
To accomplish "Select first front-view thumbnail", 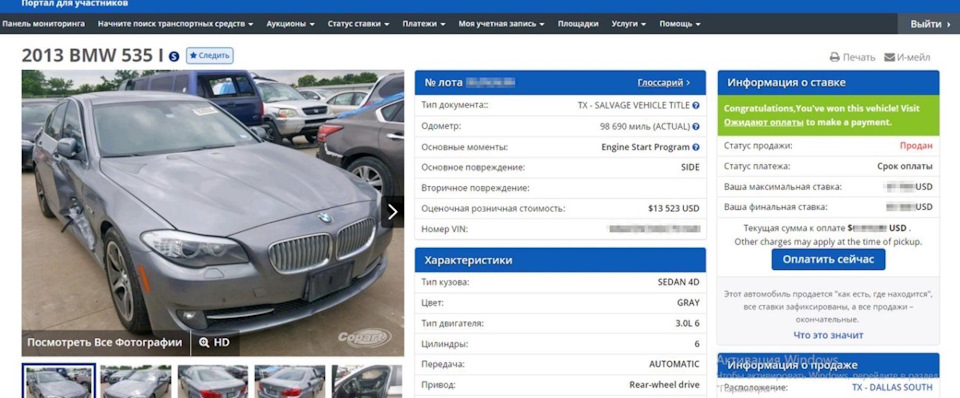I will (59, 381).
